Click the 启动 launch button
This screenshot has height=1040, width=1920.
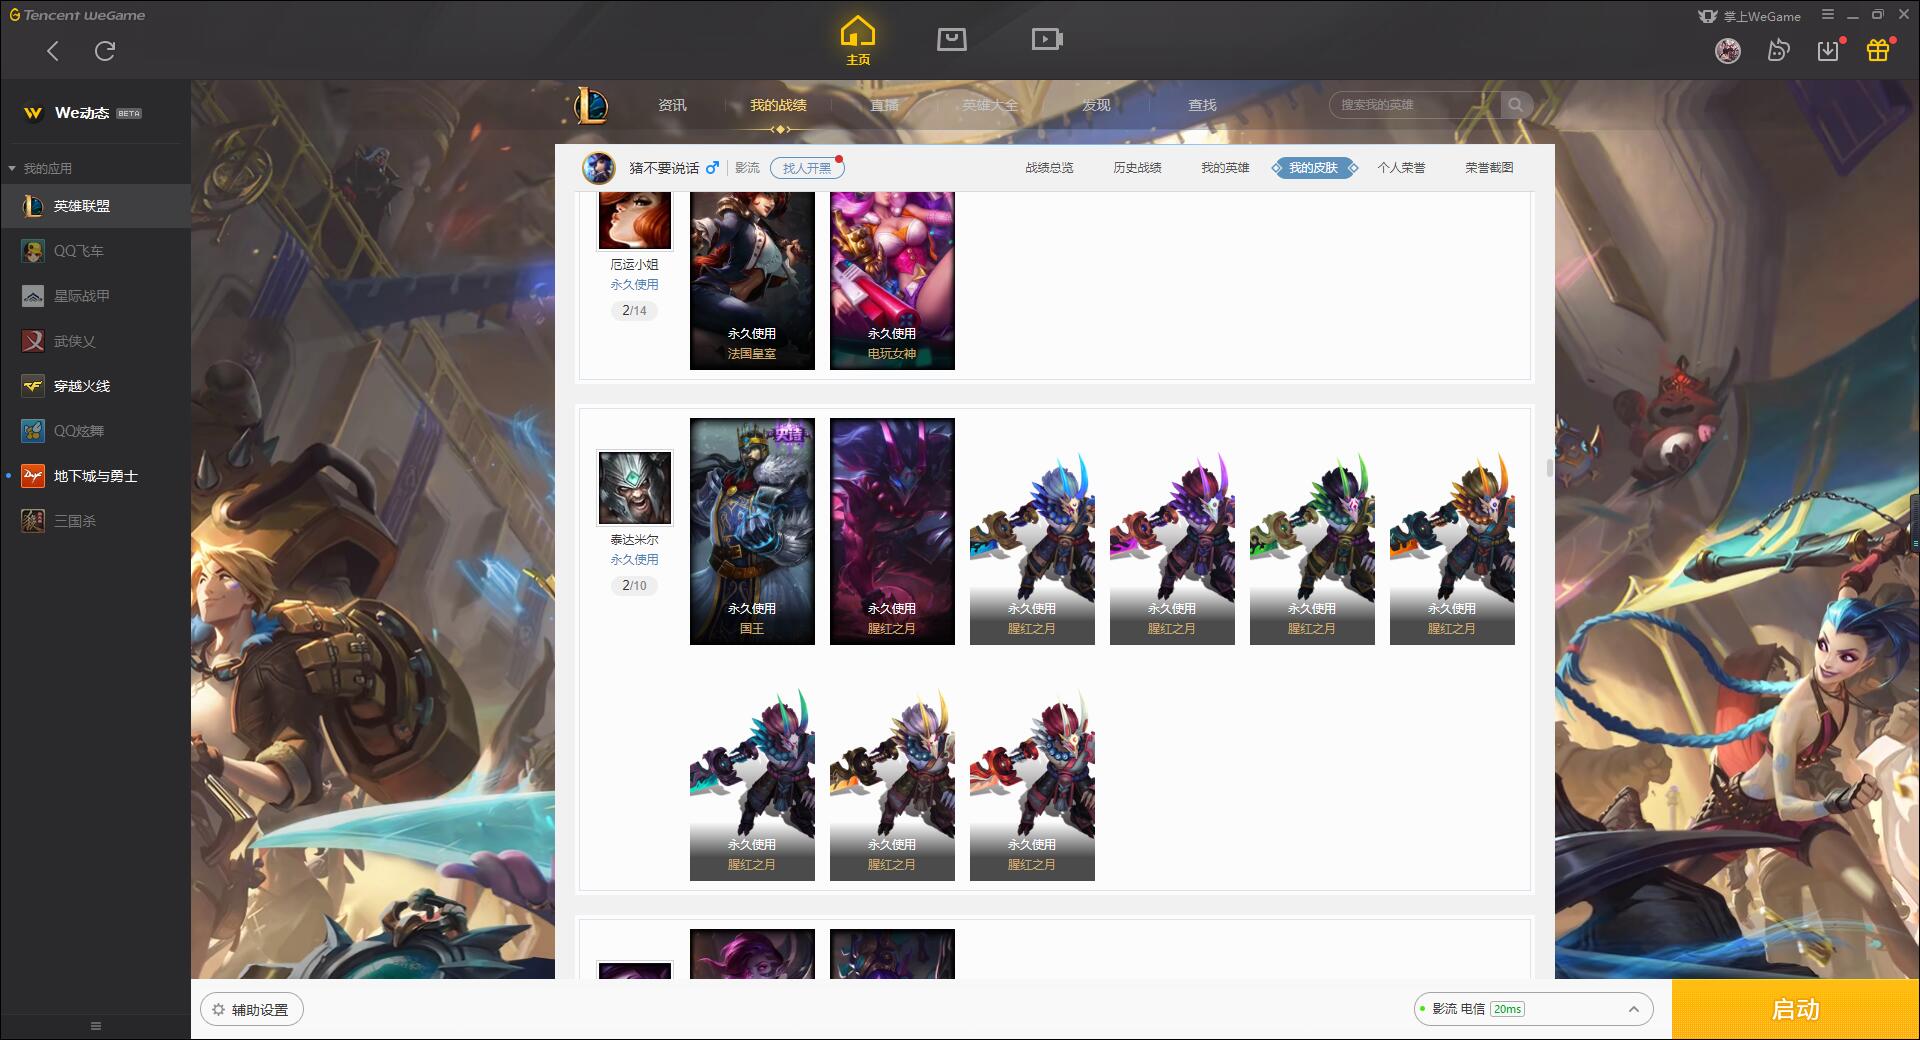(1795, 1009)
